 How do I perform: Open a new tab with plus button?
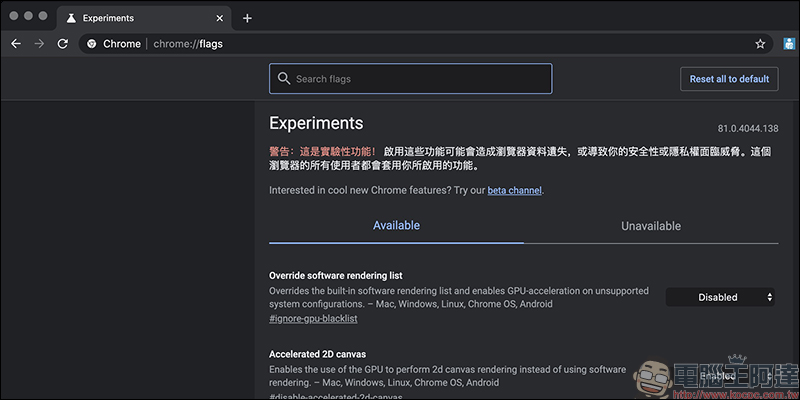[247, 18]
